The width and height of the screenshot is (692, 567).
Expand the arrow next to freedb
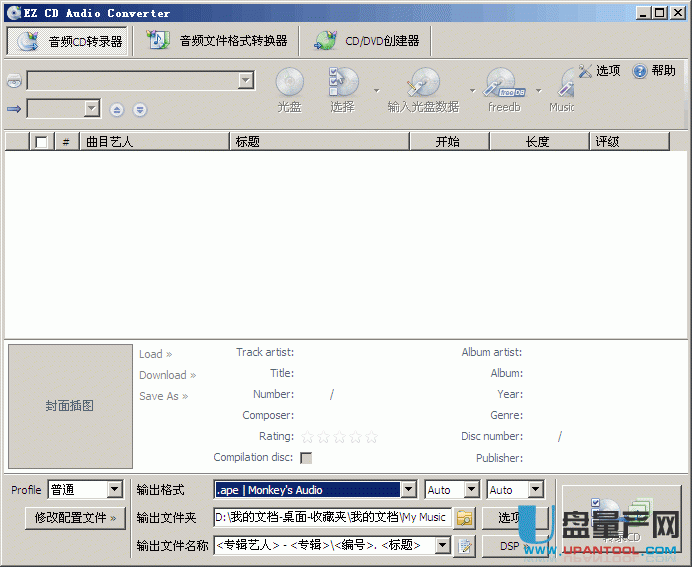(x=538, y=90)
